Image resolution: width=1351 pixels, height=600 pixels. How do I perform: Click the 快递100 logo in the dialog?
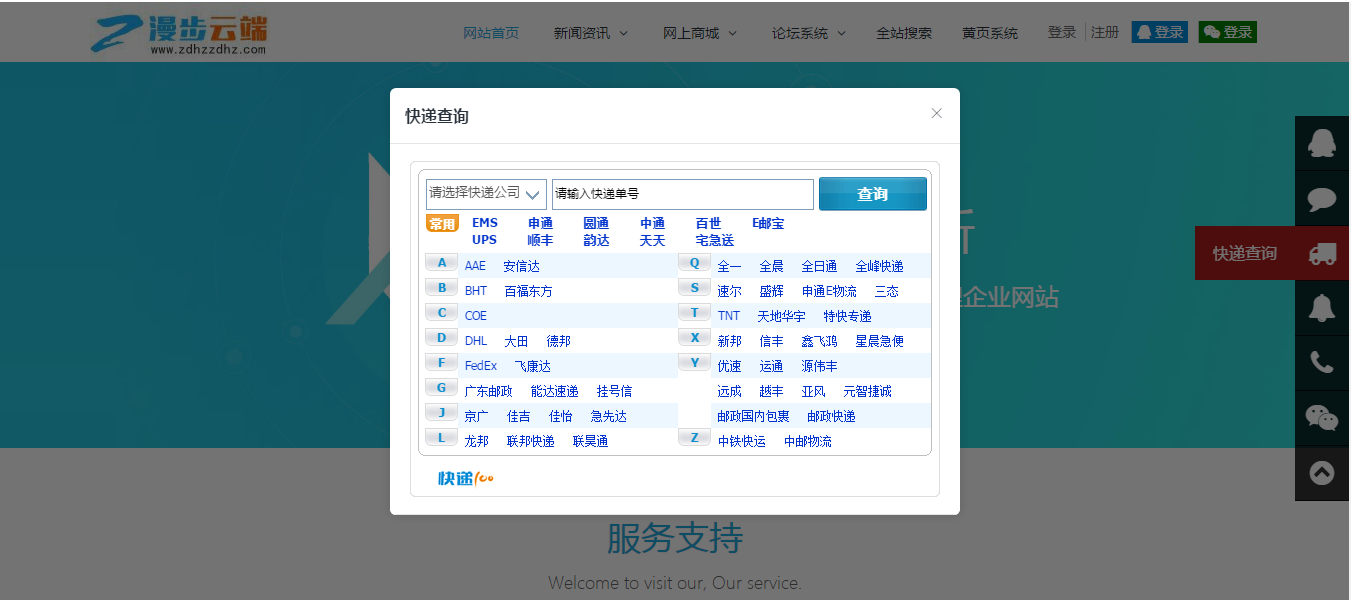[x=466, y=478]
